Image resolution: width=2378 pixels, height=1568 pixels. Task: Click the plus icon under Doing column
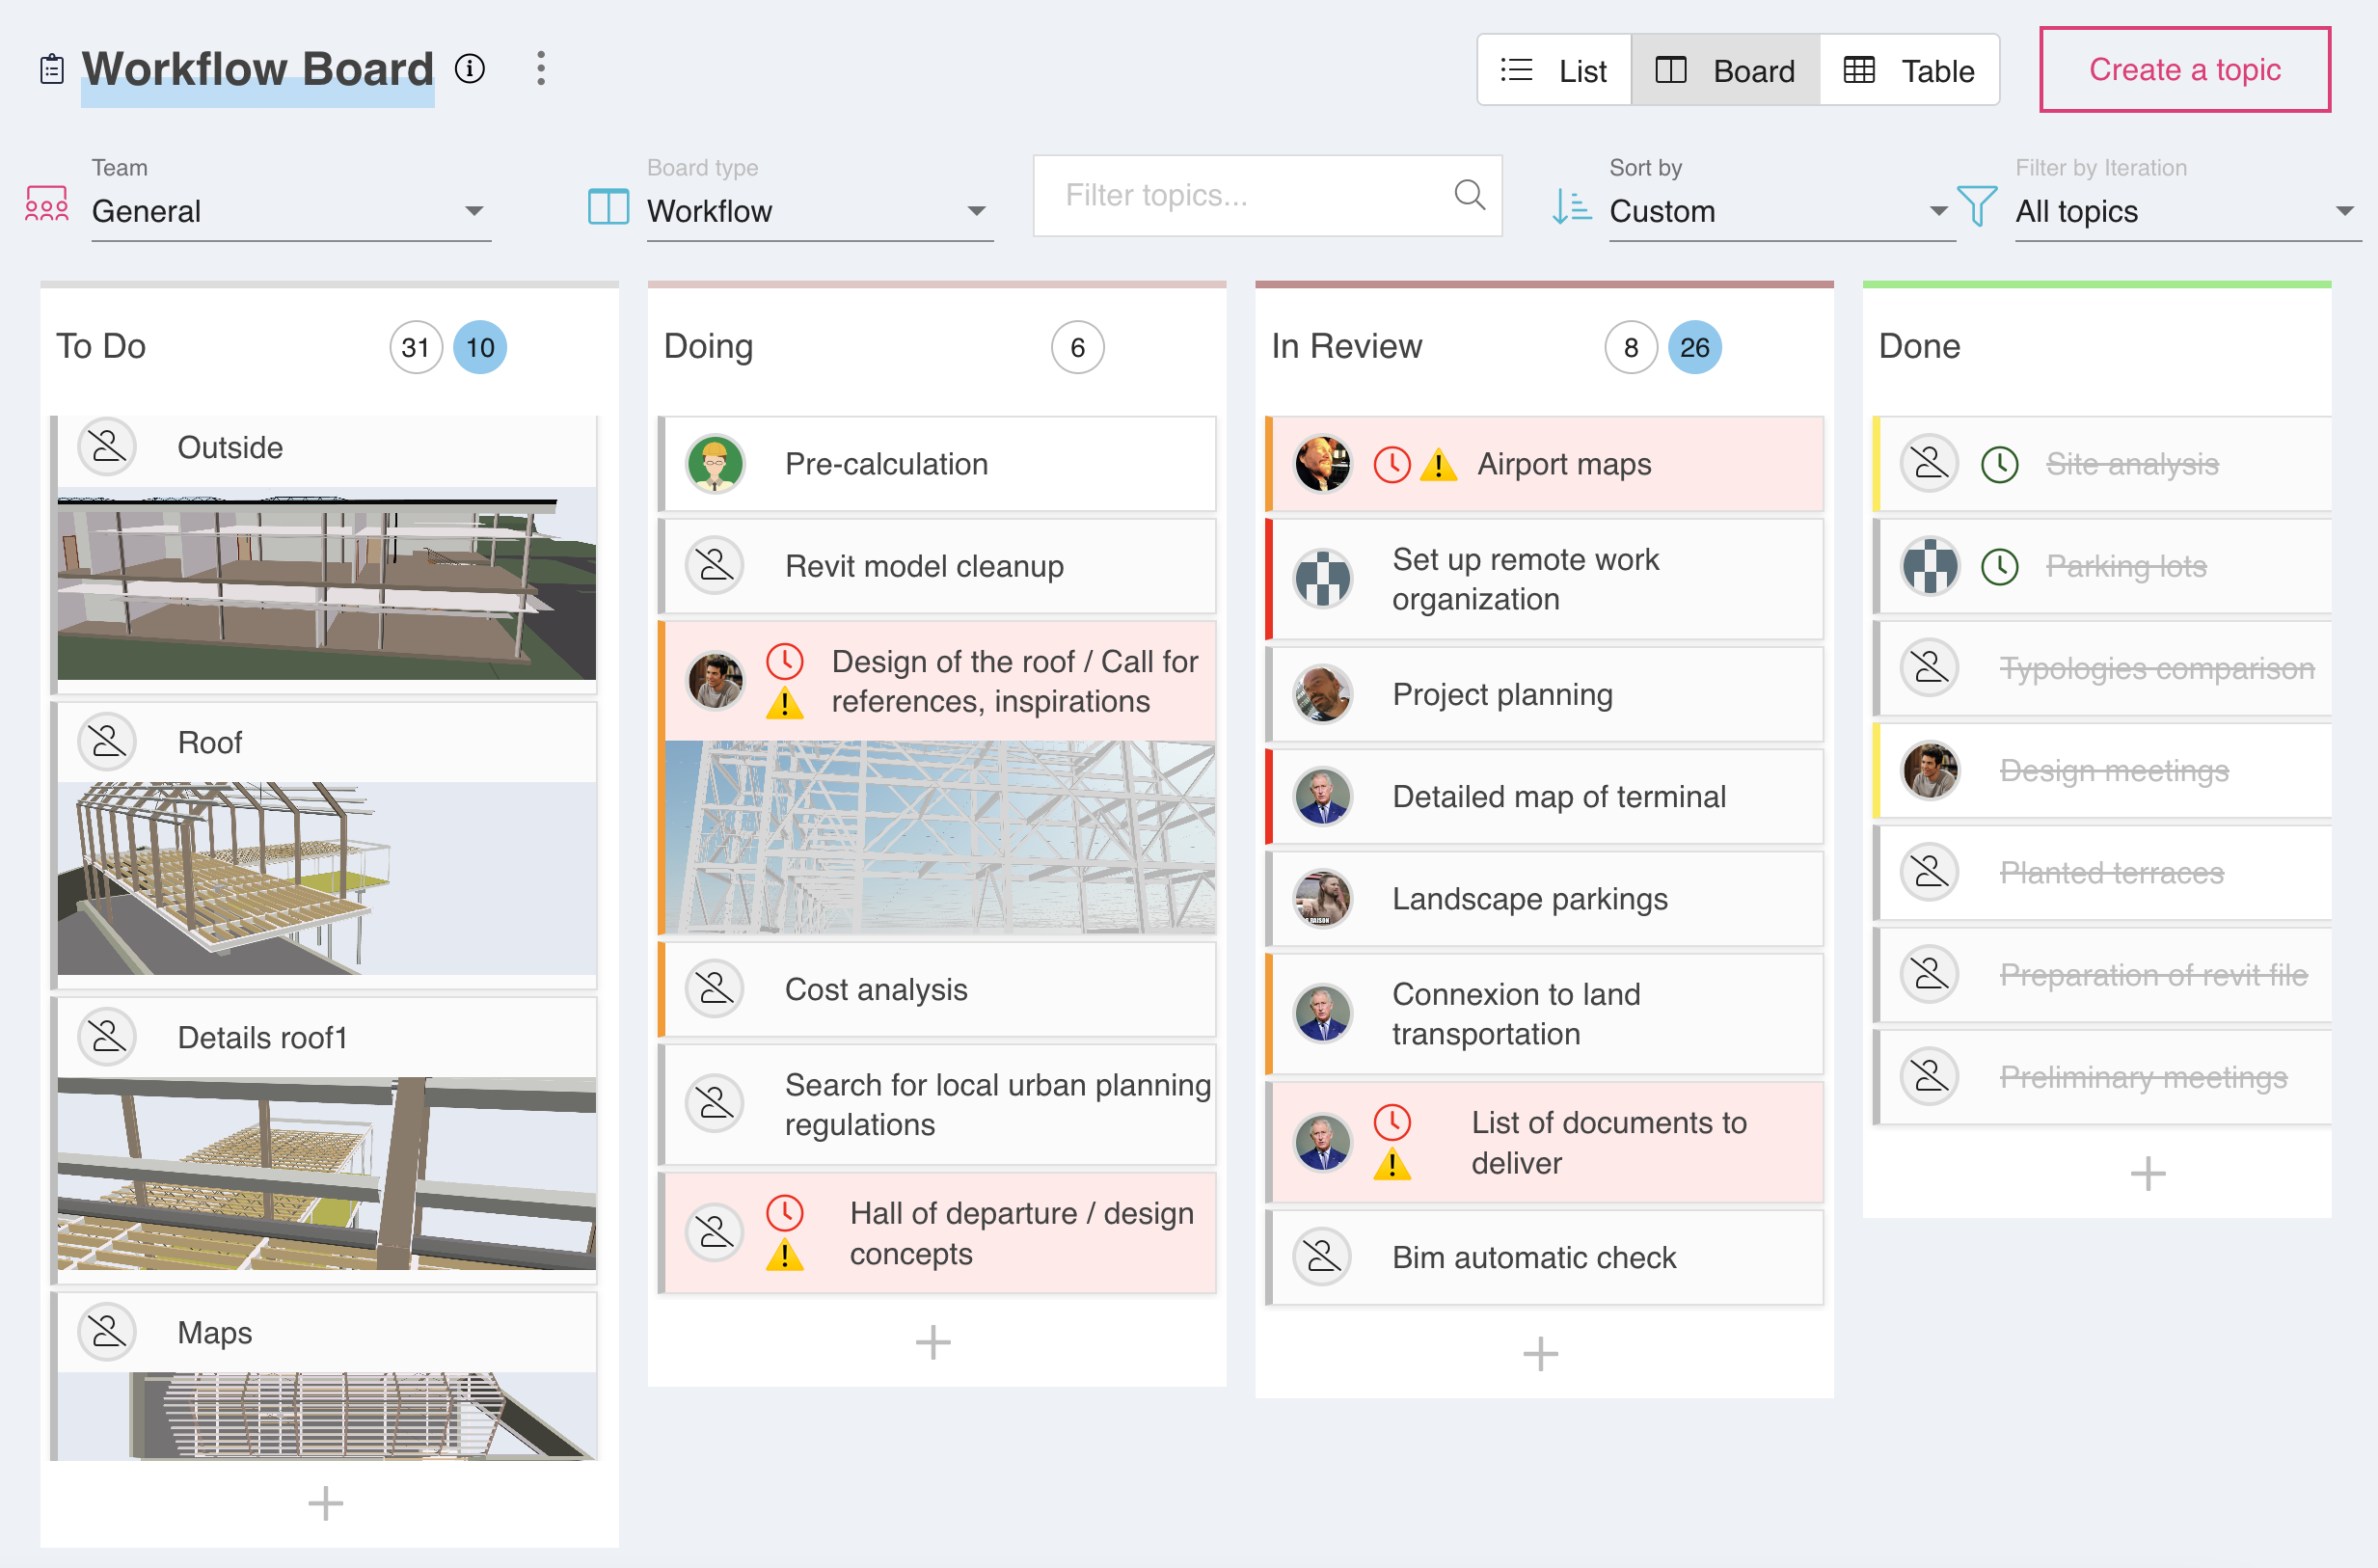coord(932,1342)
